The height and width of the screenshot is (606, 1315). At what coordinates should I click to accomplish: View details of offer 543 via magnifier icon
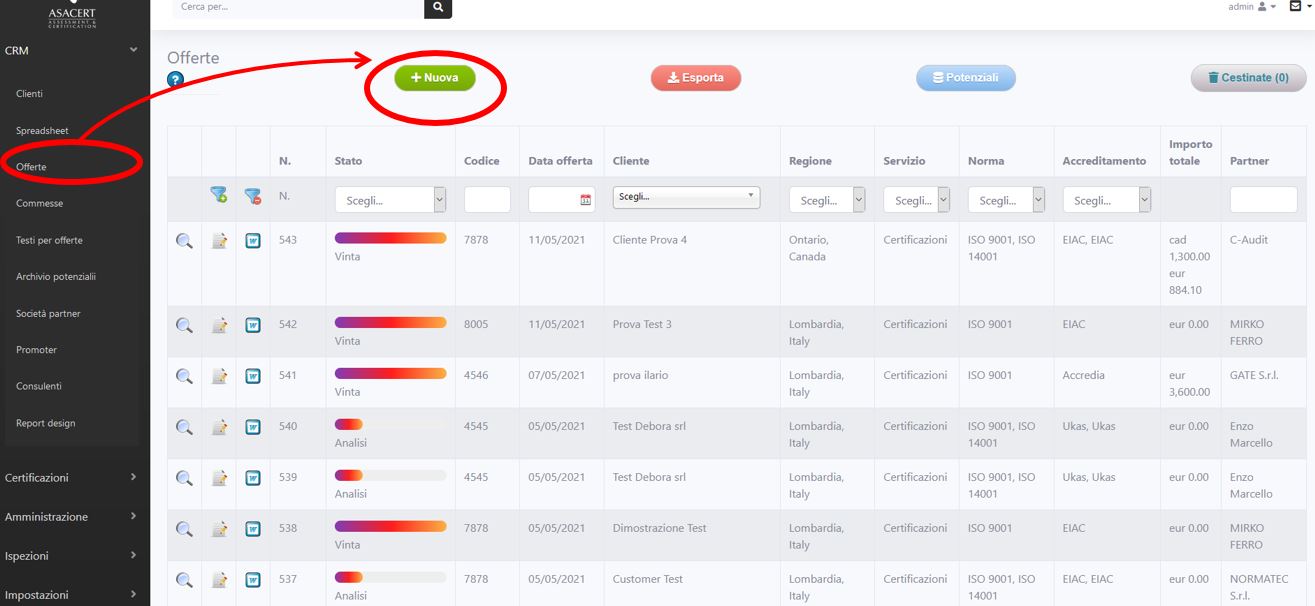point(184,241)
